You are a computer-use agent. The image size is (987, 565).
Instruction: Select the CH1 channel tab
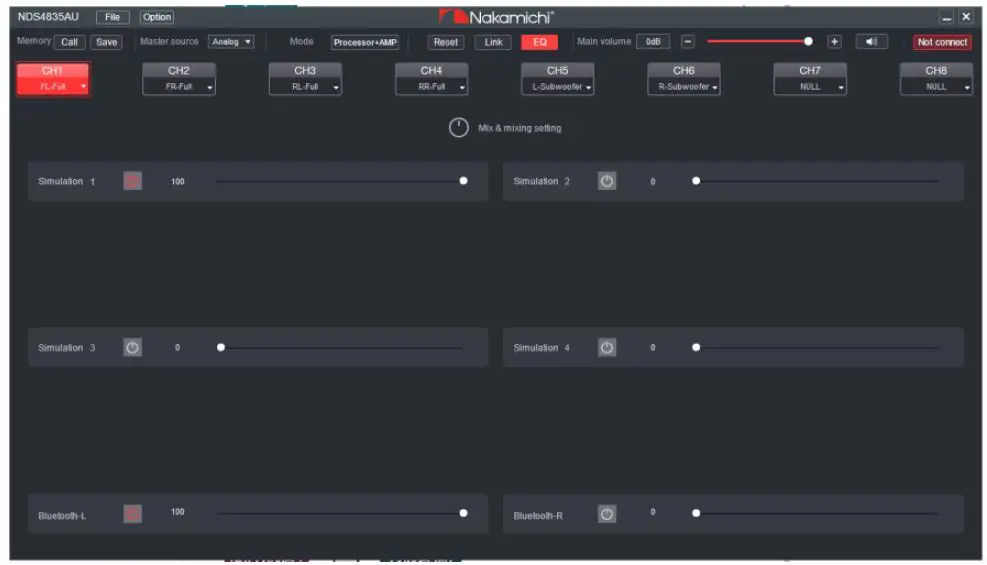point(53,70)
